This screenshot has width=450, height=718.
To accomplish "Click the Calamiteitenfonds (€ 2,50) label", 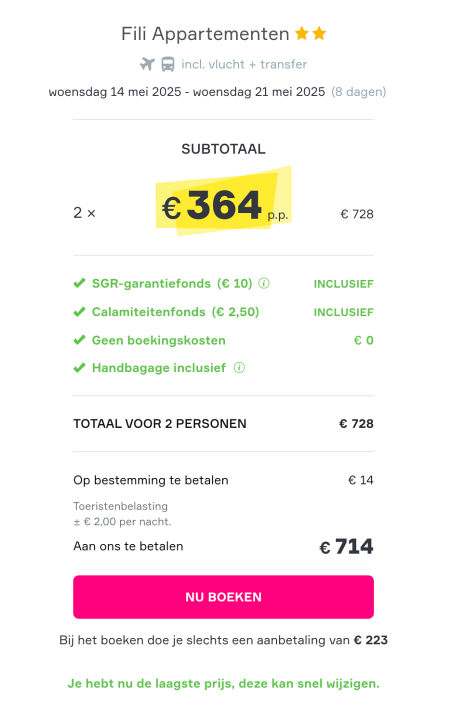I will point(175,312).
